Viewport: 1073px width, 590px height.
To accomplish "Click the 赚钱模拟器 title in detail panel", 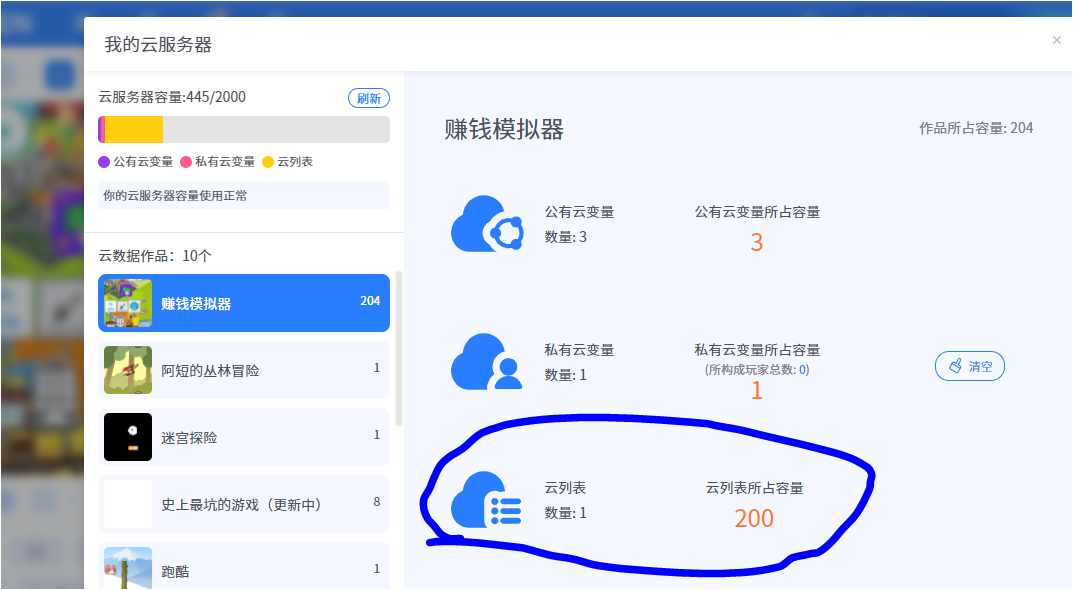I will click(504, 129).
